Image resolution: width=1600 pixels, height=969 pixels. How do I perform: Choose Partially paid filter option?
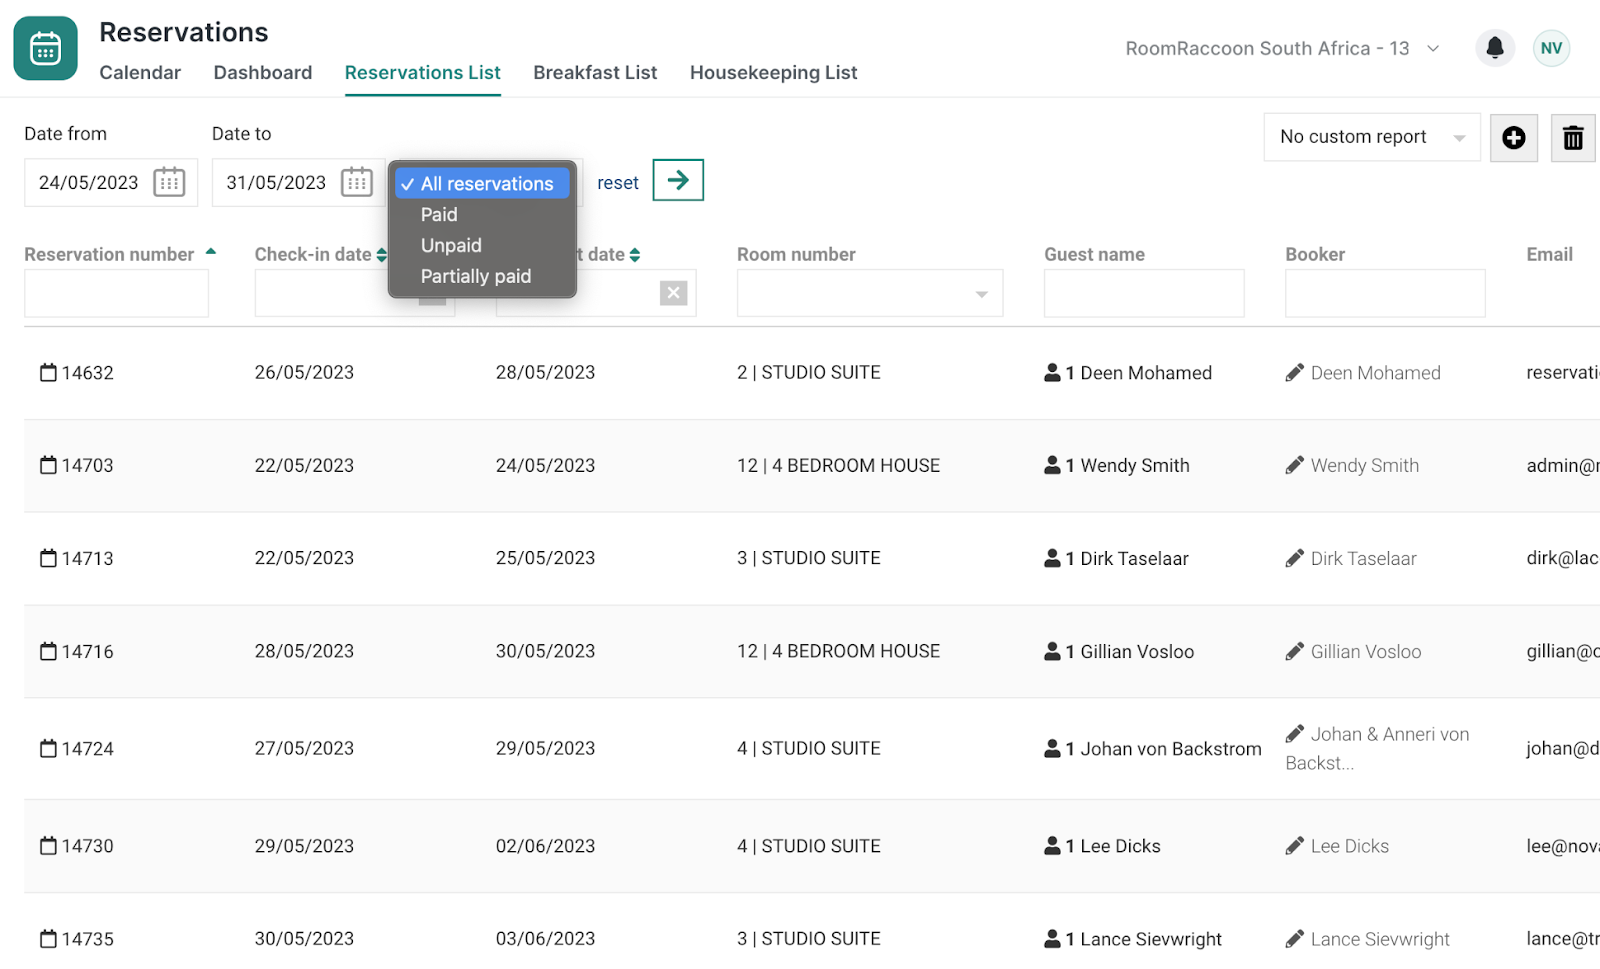point(476,277)
